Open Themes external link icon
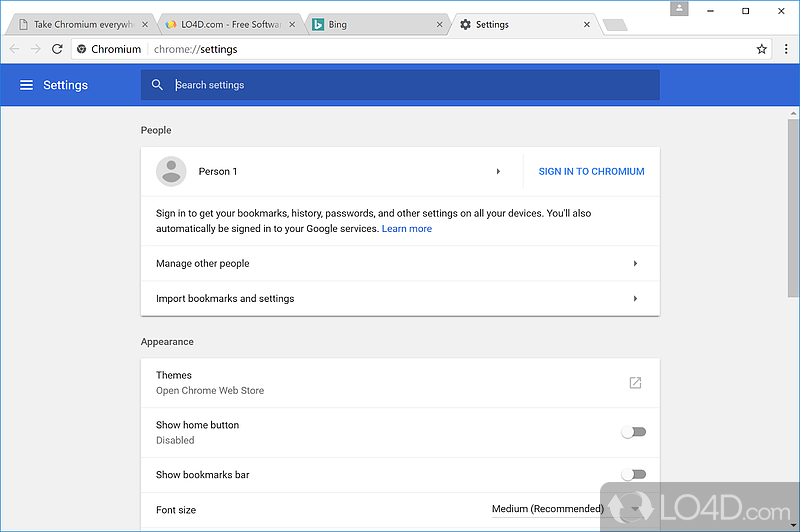Image resolution: width=800 pixels, height=532 pixels. tap(635, 383)
